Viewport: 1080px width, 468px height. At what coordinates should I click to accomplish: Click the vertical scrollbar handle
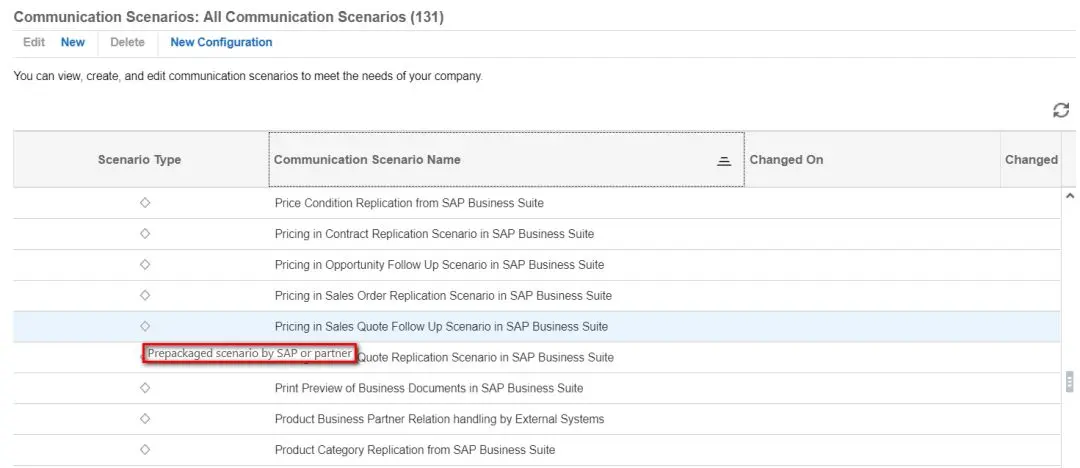pos(1070,381)
